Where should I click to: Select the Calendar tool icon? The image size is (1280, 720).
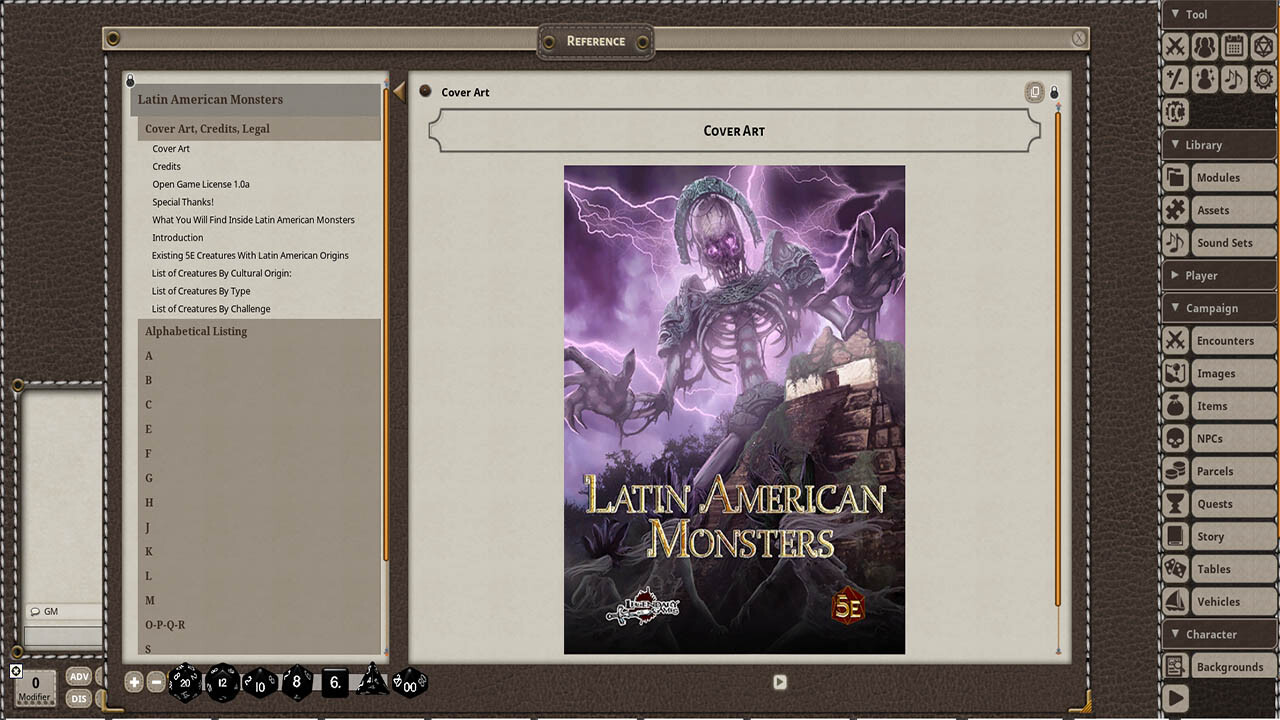pos(1233,46)
